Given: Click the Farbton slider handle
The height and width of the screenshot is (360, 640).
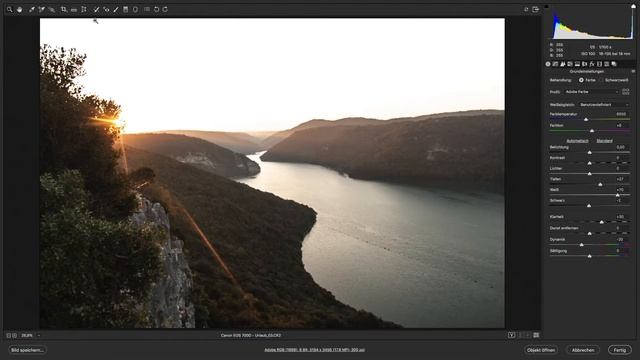Looking at the screenshot, I should 592,131.
